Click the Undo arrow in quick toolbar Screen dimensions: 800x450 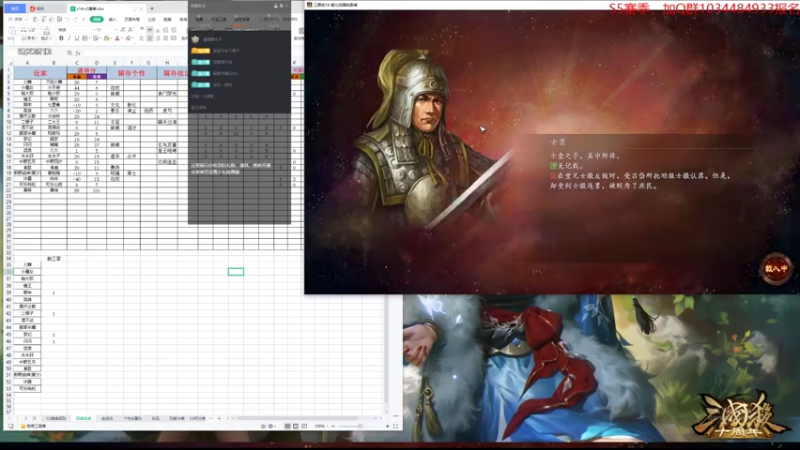click(x=67, y=19)
